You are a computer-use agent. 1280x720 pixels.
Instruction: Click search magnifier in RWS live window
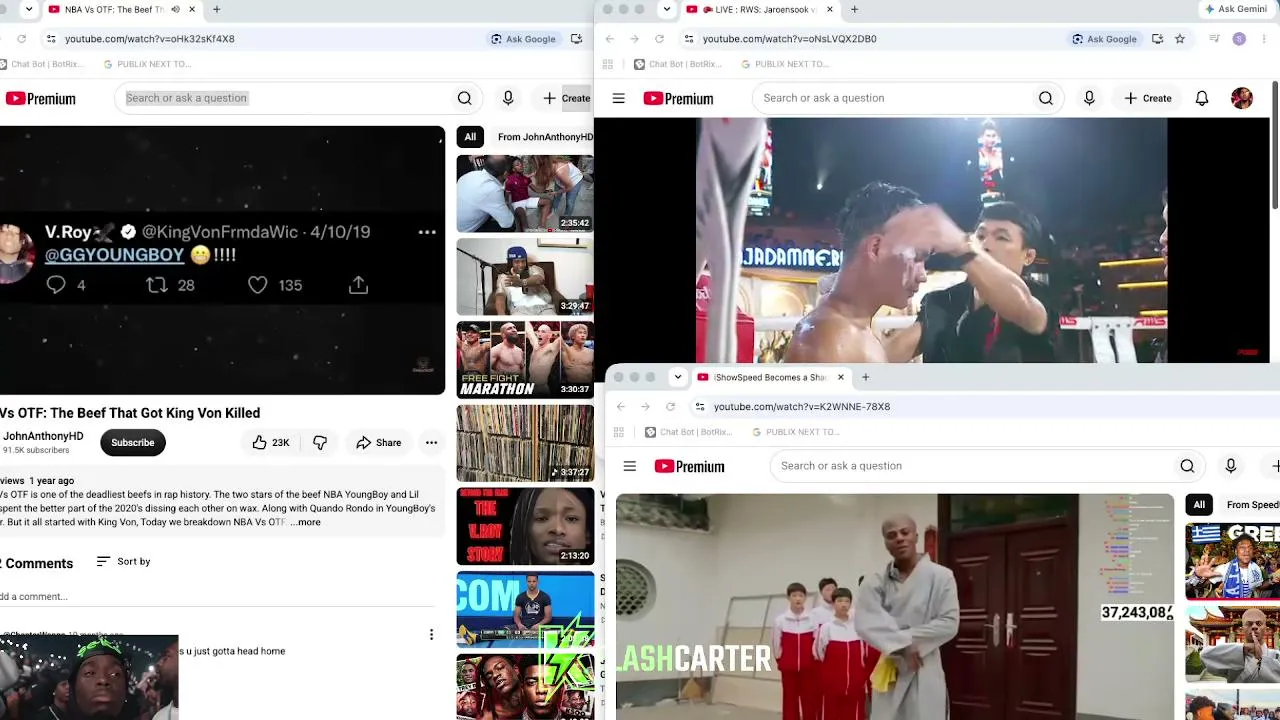[x=1046, y=98]
